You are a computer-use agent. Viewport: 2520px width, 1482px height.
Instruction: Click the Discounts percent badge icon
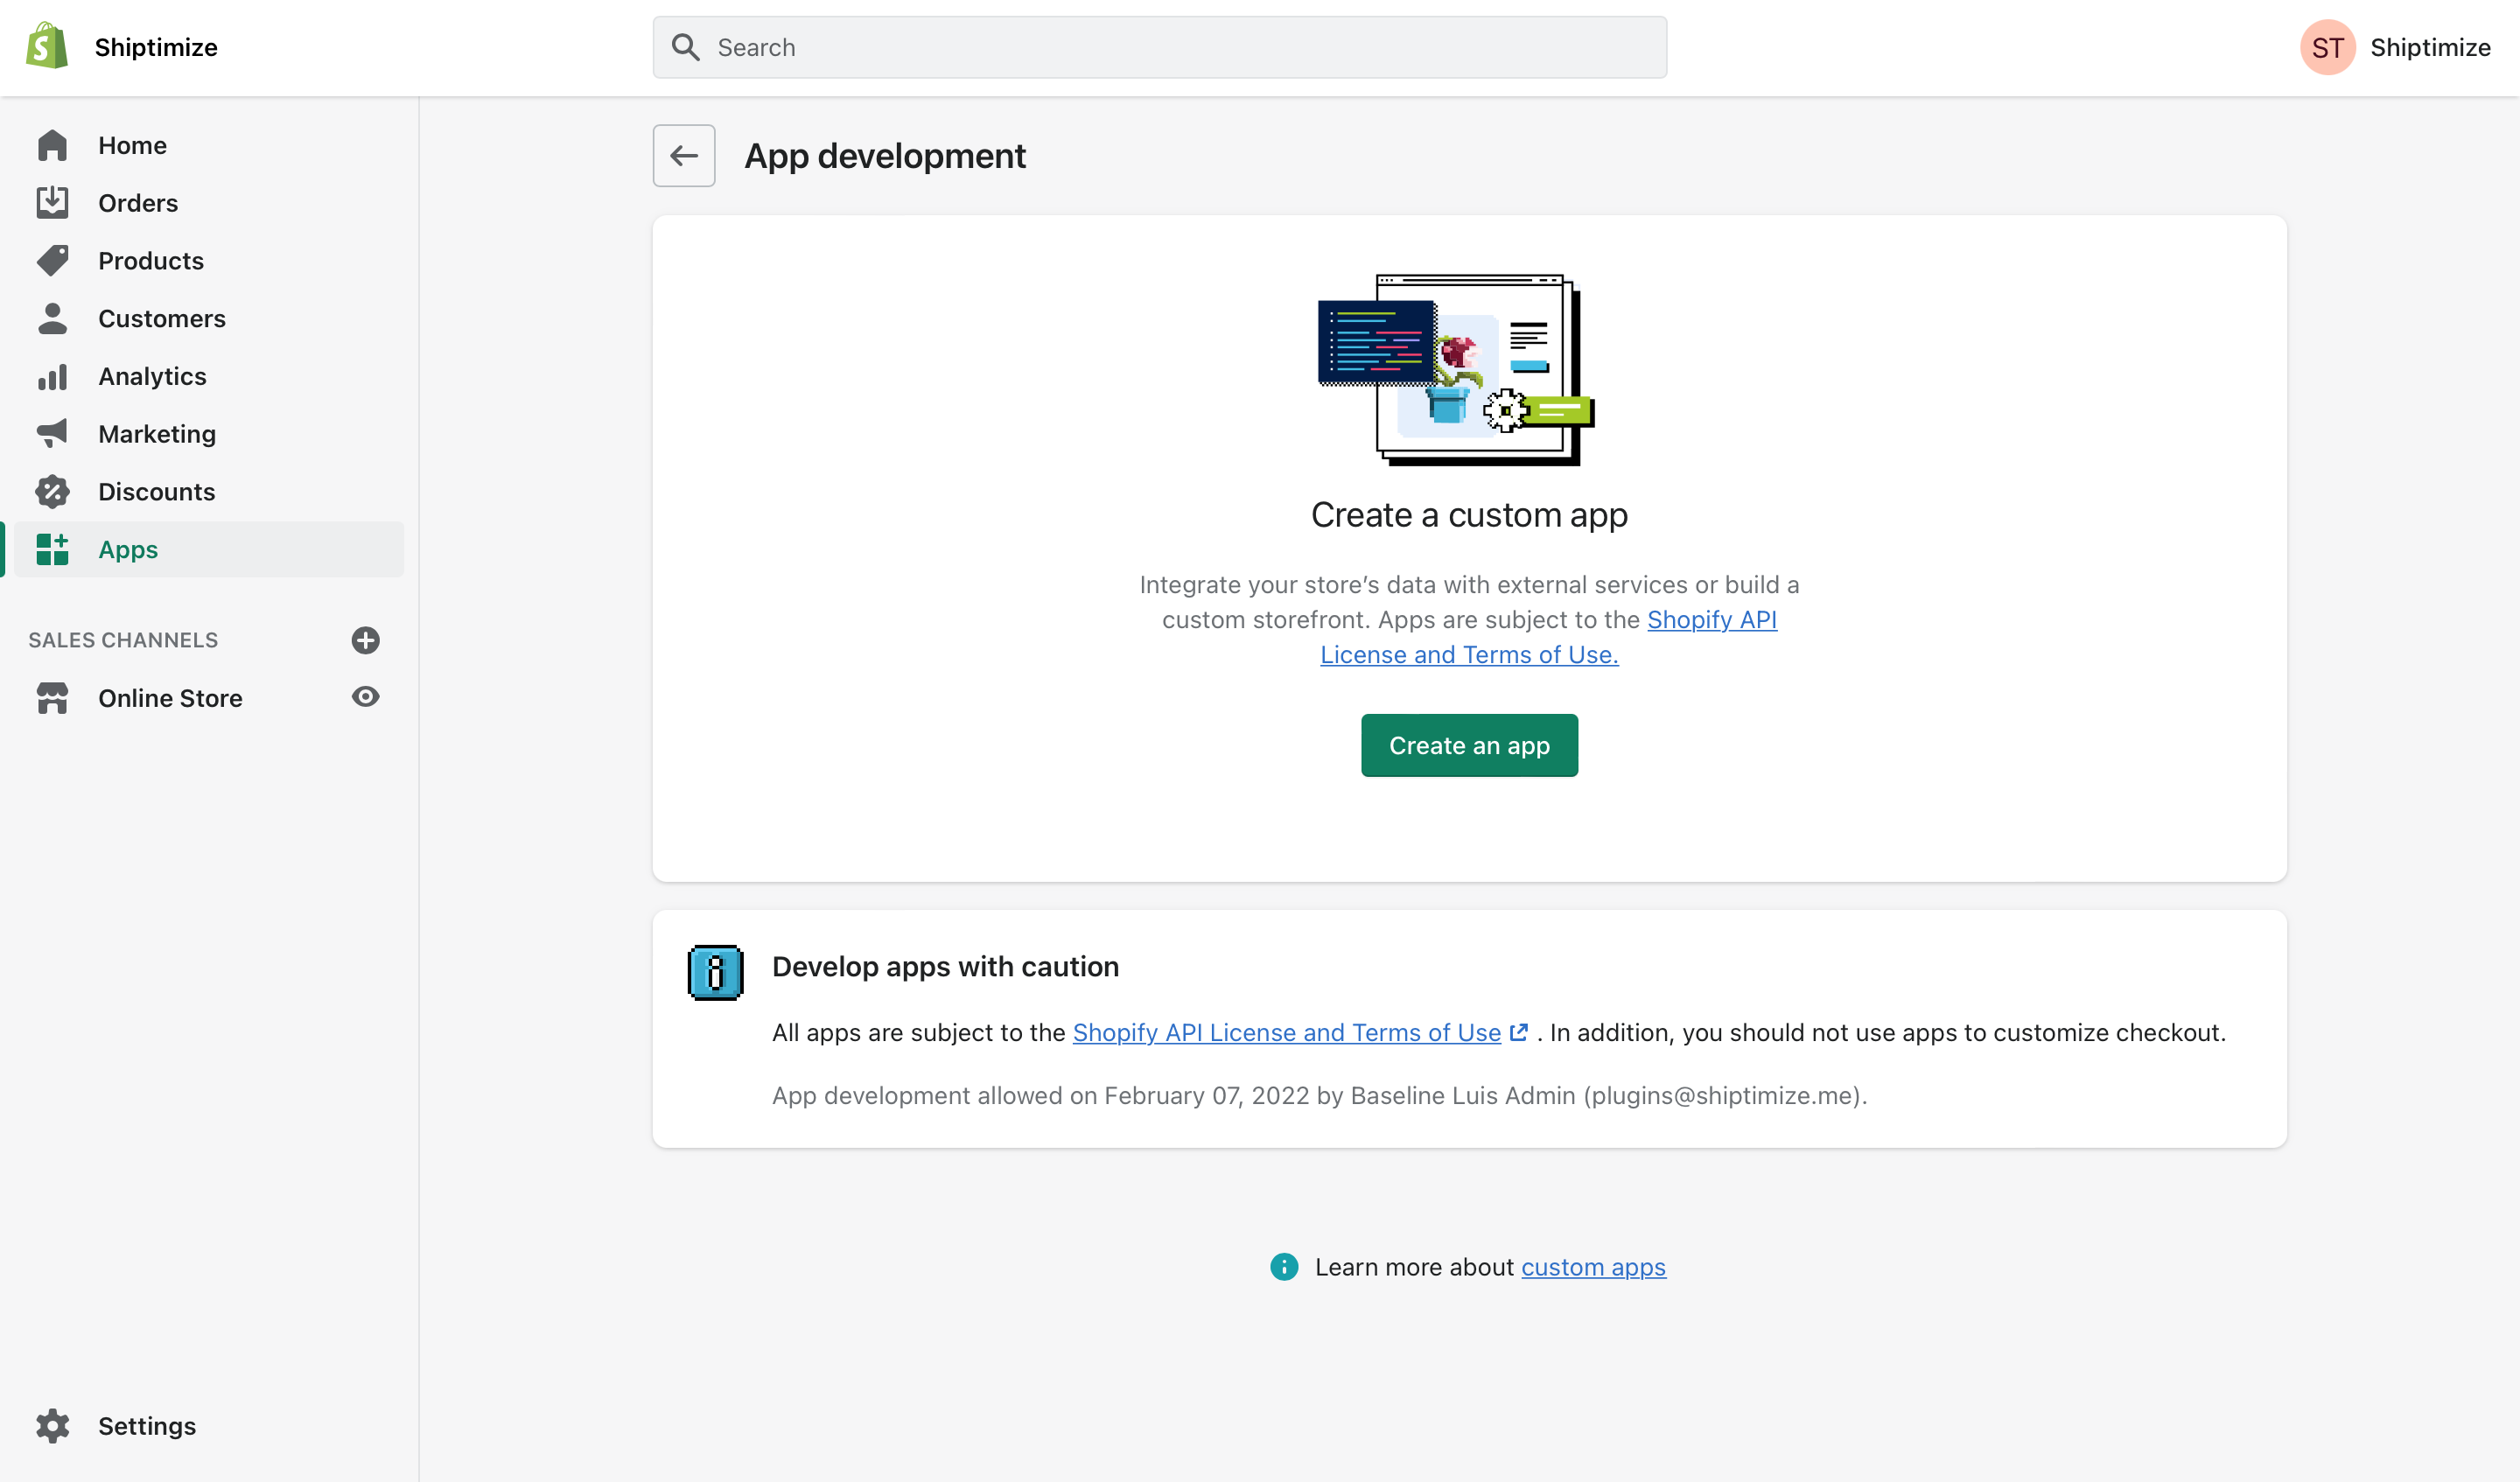click(52, 492)
